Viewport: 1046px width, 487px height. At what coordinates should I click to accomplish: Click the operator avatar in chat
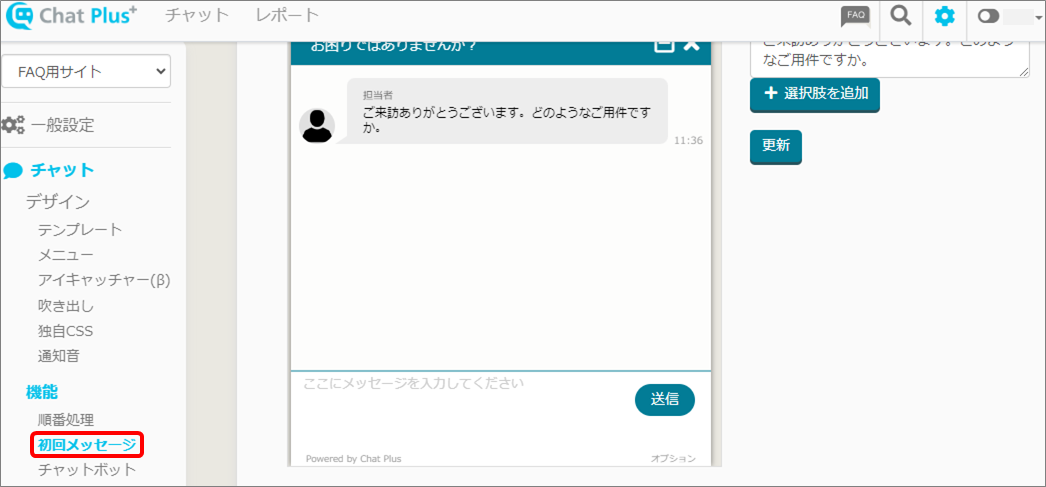click(317, 125)
